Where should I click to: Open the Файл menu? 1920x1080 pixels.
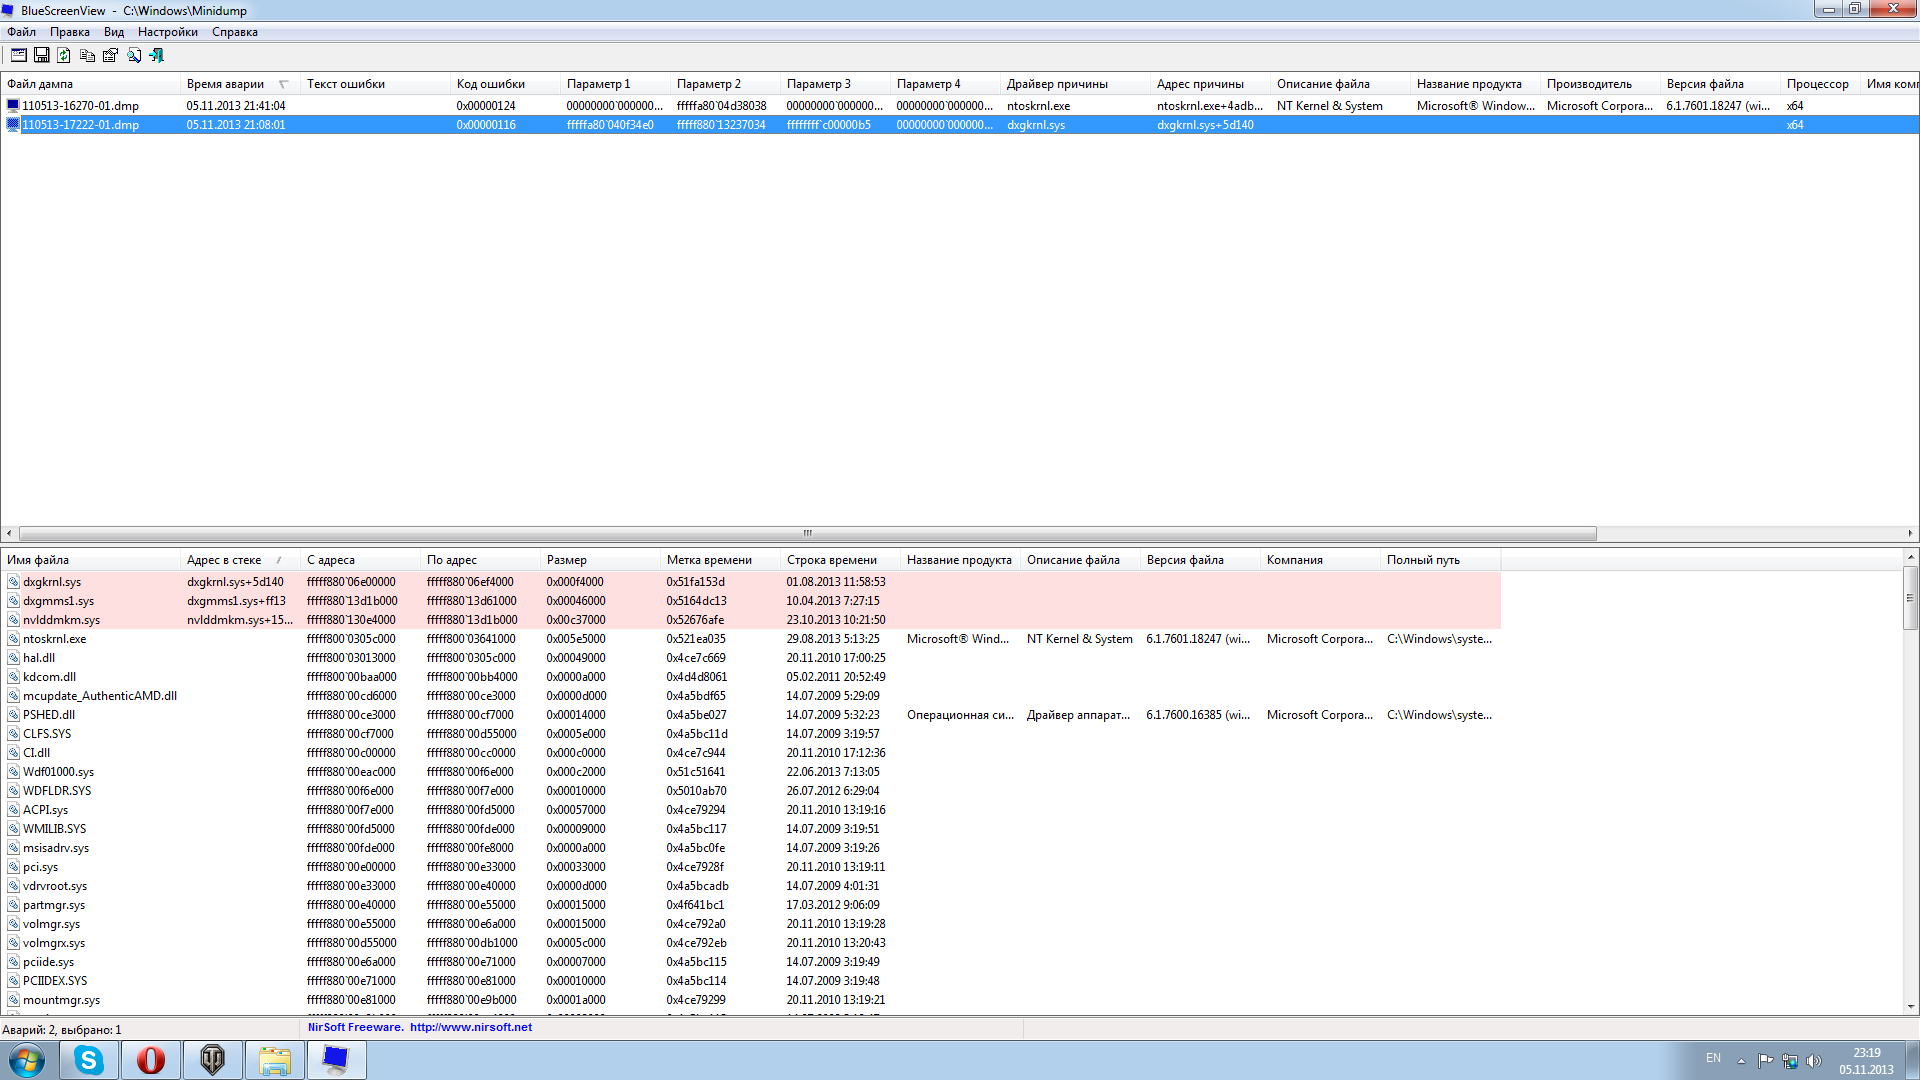tap(21, 32)
